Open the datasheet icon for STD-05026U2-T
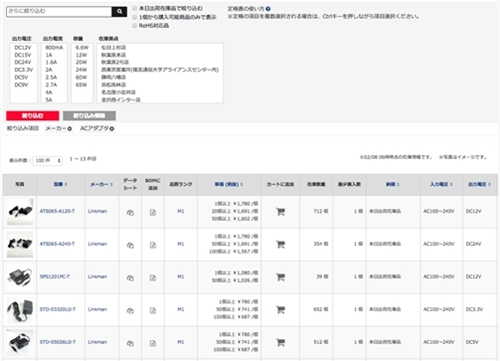 pos(130,343)
